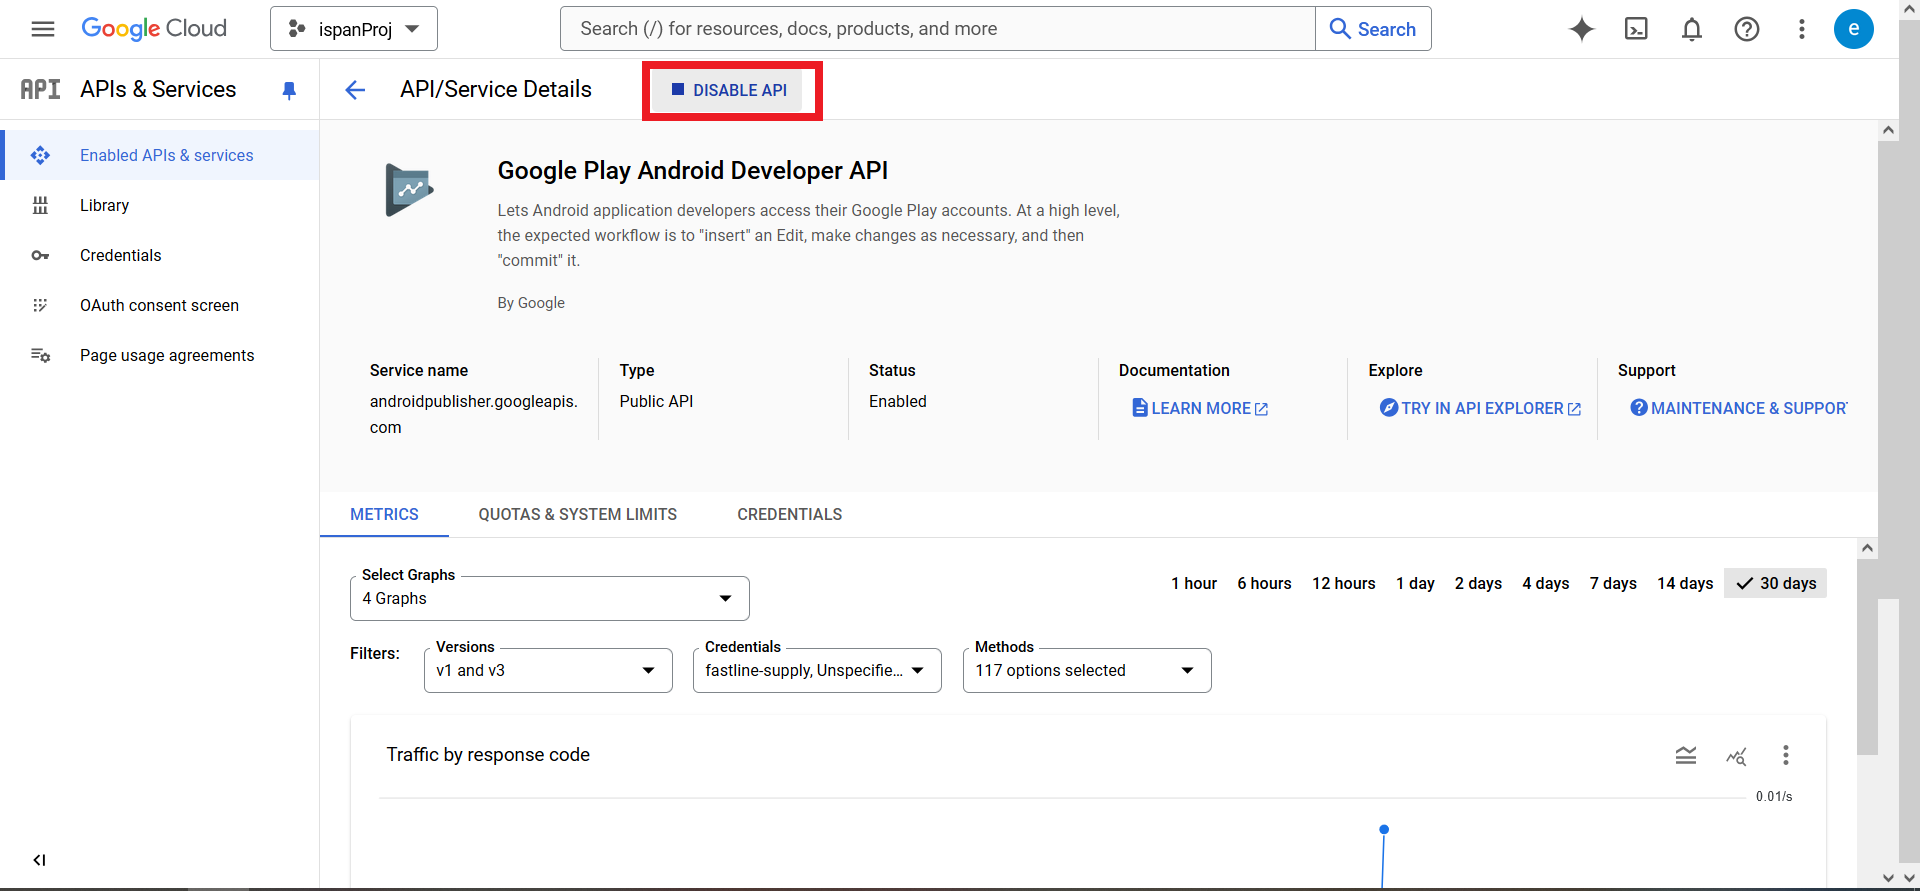Image resolution: width=1920 pixels, height=891 pixels.
Task: Open the top bar three-dot settings menu
Action: pyautogui.click(x=1802, y=29)
